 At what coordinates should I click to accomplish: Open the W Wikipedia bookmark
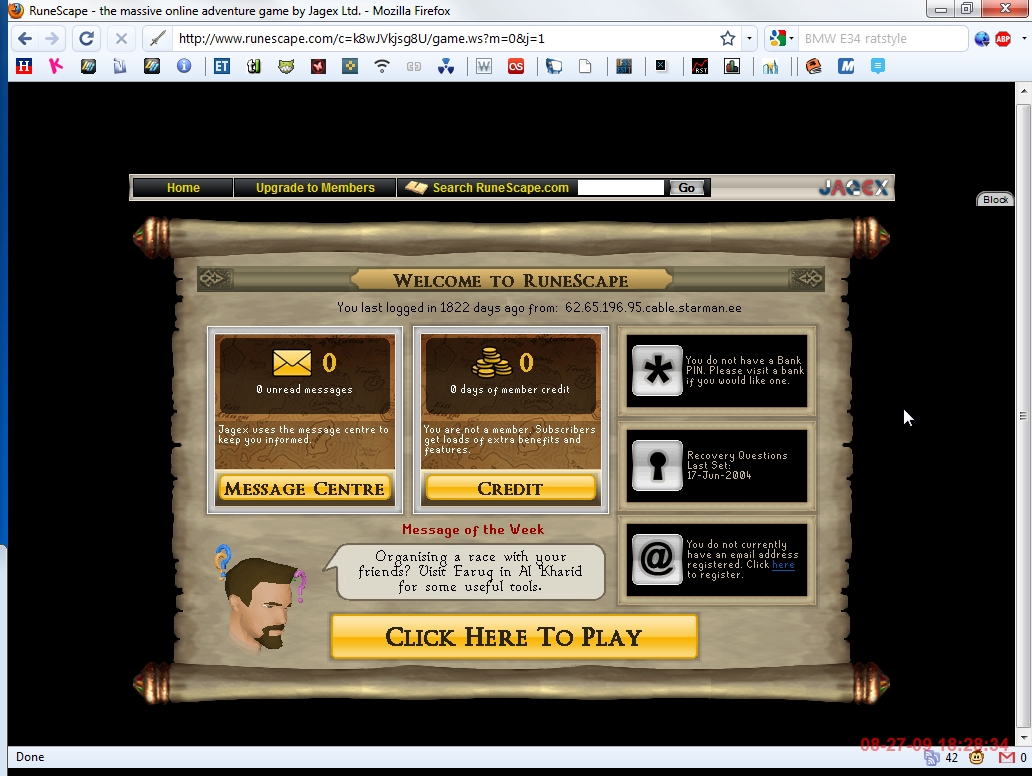pos(484,66)
